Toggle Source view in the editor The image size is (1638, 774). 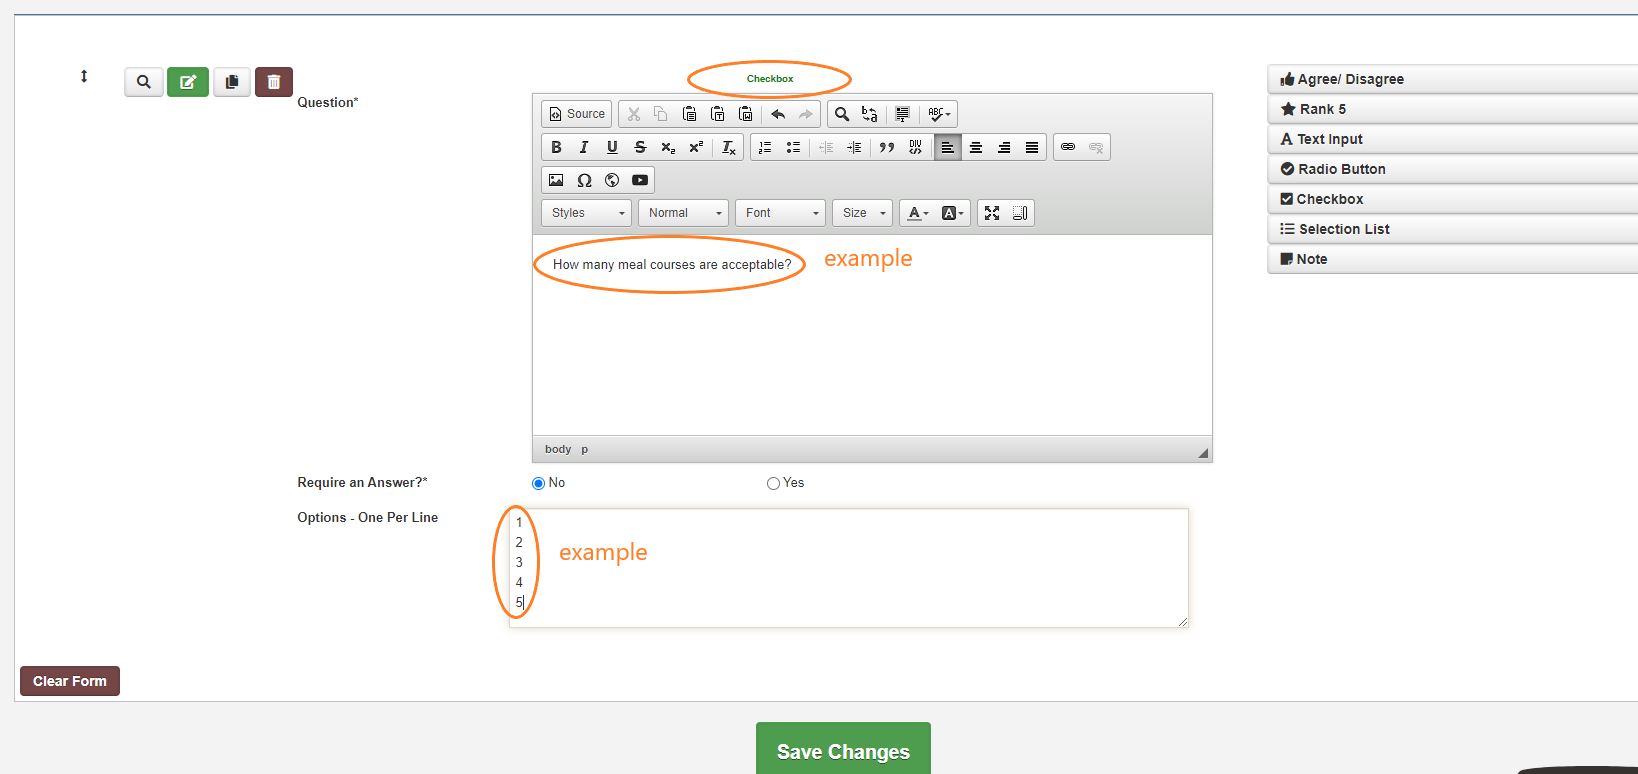[x=577, y=114]
